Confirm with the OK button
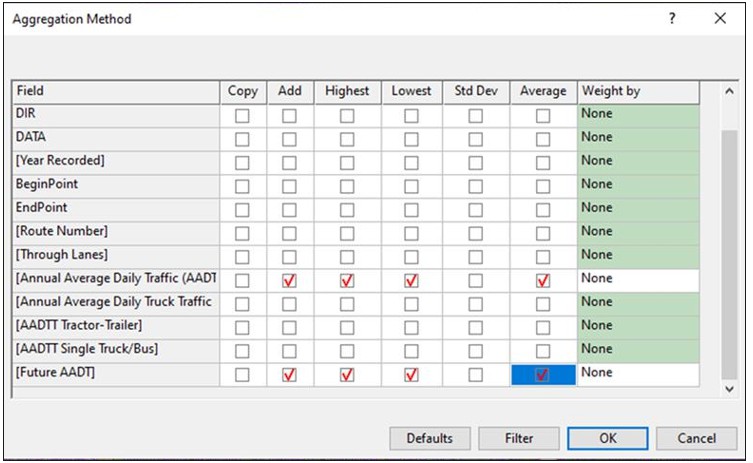753x463 pixels. coord(607,438)
